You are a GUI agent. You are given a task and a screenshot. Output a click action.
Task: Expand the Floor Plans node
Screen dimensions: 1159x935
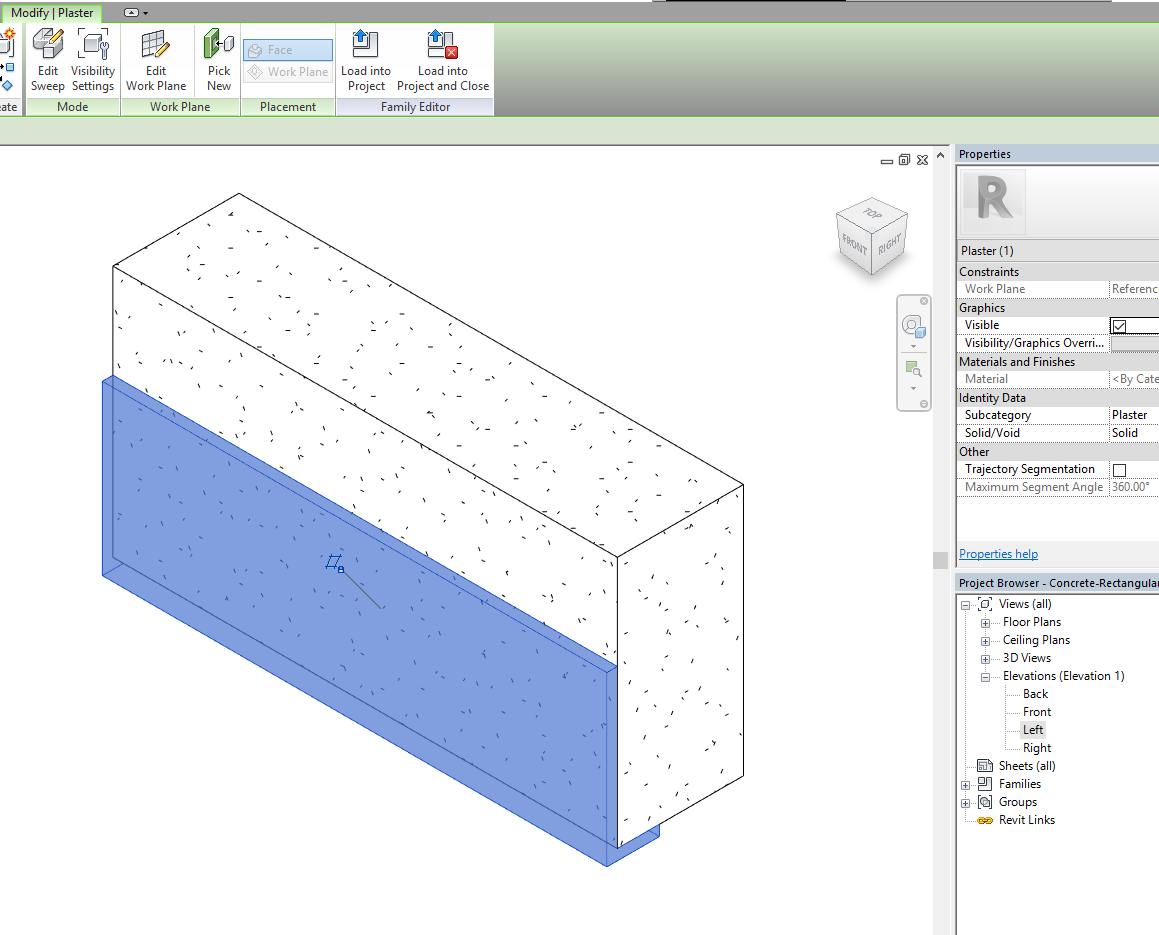984,621
